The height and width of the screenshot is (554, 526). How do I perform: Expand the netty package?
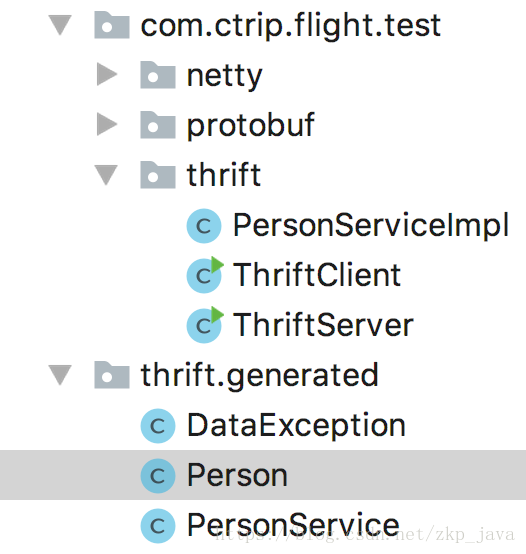pyautogui.click(x=107, y=75)
